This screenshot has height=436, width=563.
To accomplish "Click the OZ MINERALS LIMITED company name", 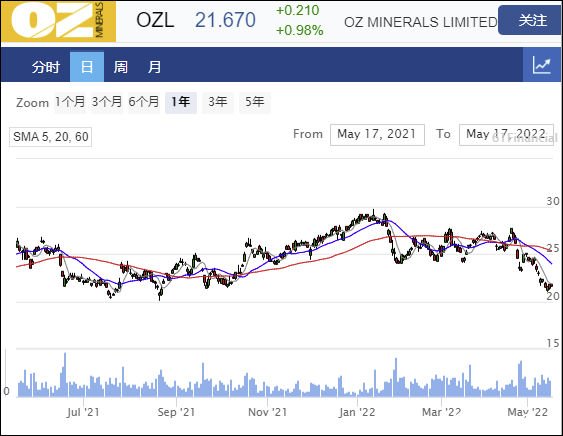I will pyautogui.click(x=420, y=22).
